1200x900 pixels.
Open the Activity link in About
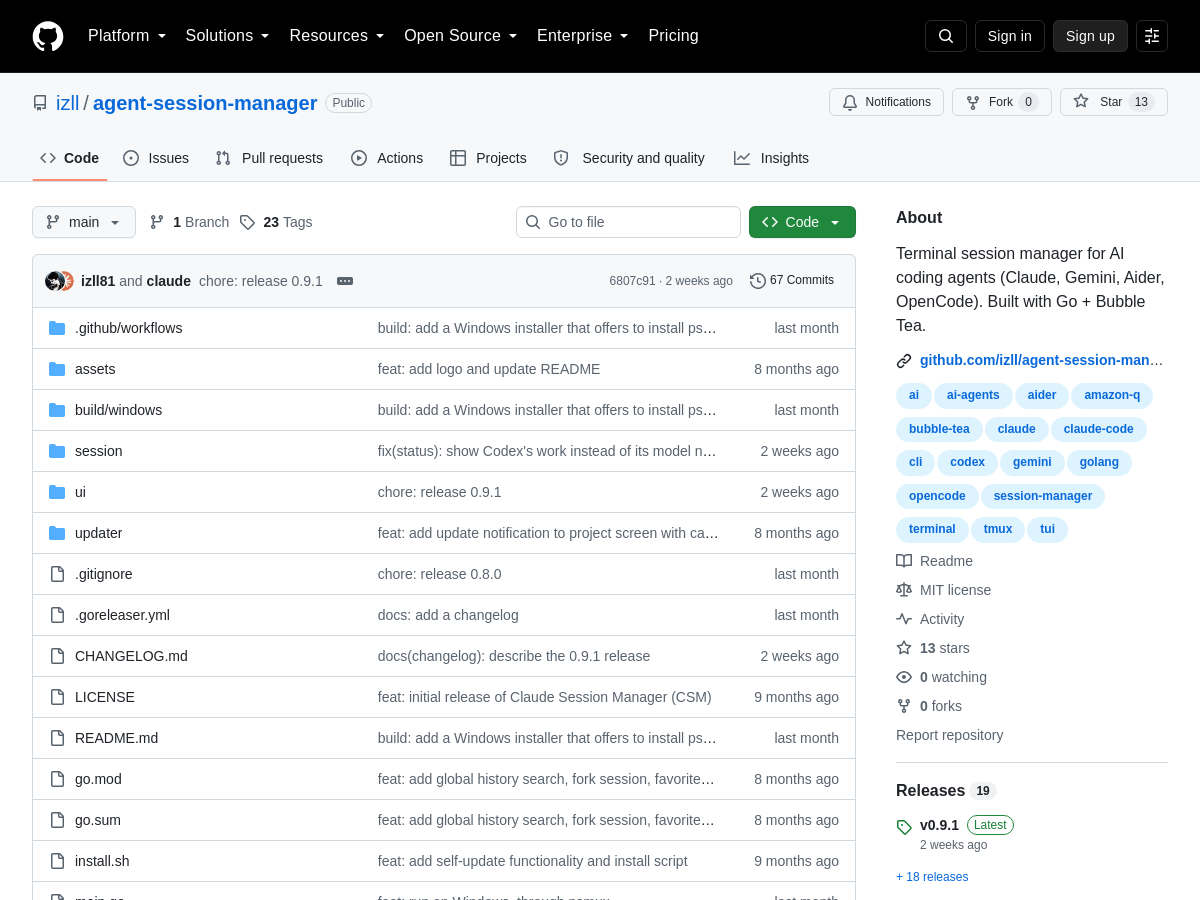(x=930, y=619)
